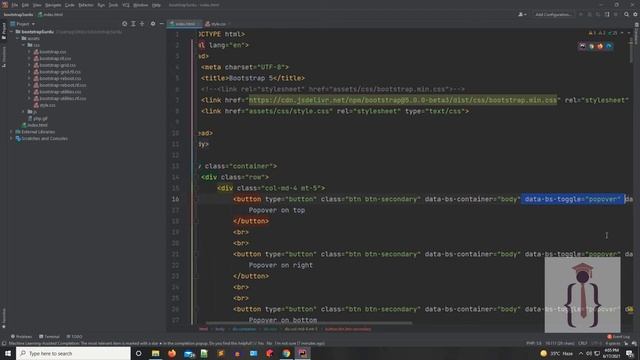The height and width of the screenshot is (360, 640).
Task: Collapse the bootstrap5urdu root folder
Action: pyautogui.click(x=11, y=31)
